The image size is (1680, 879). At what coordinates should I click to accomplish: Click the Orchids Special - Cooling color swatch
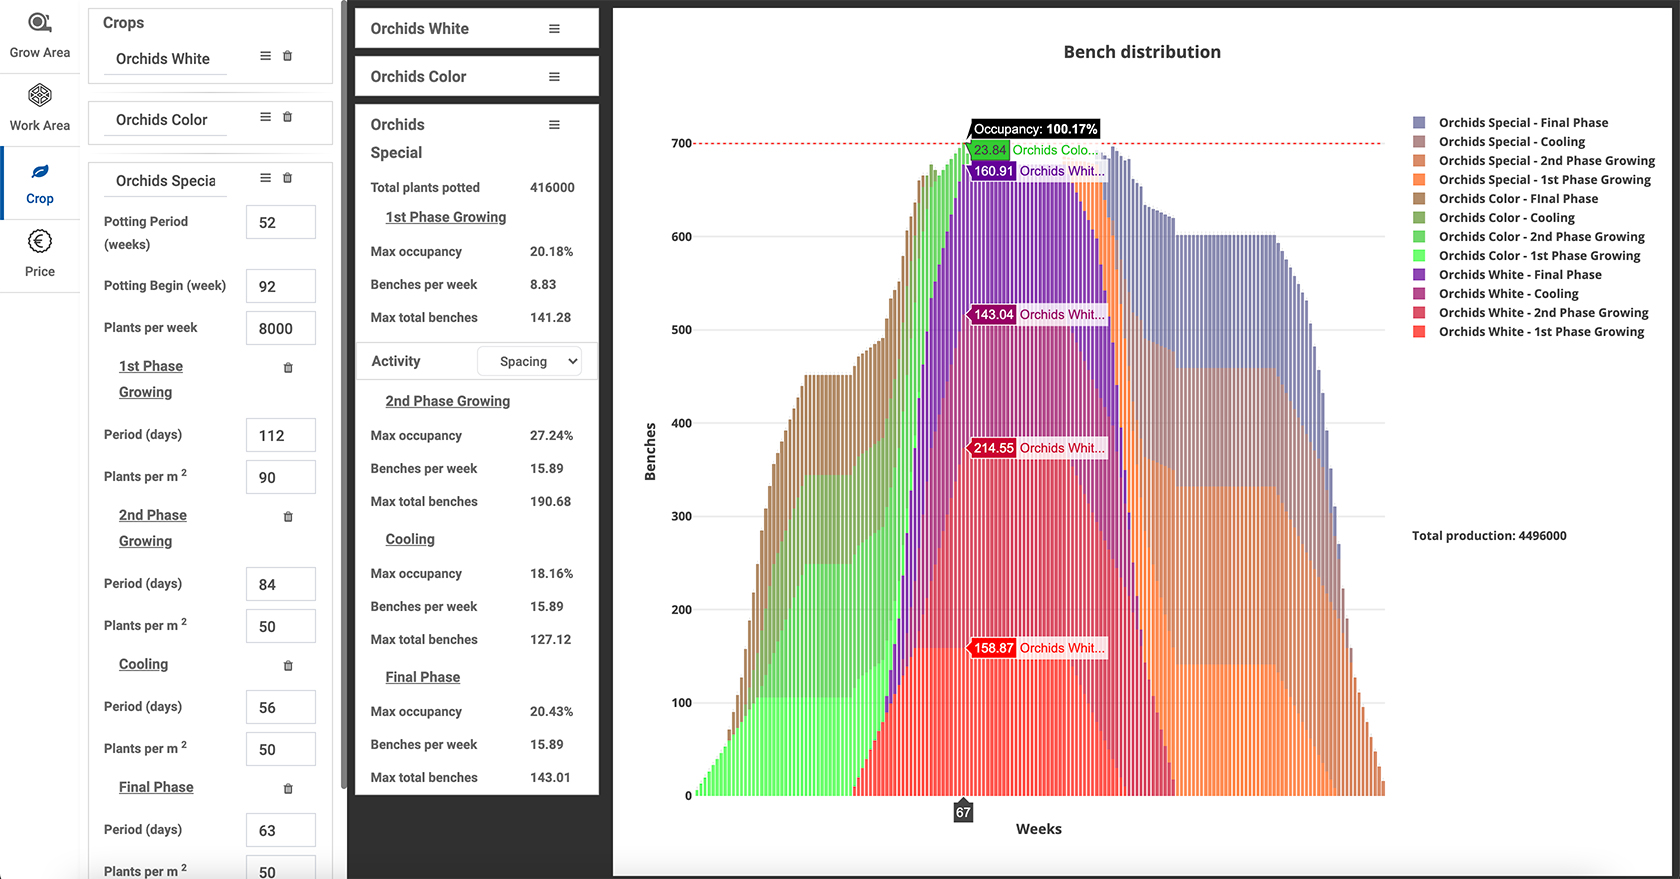tap(1419, 142)
